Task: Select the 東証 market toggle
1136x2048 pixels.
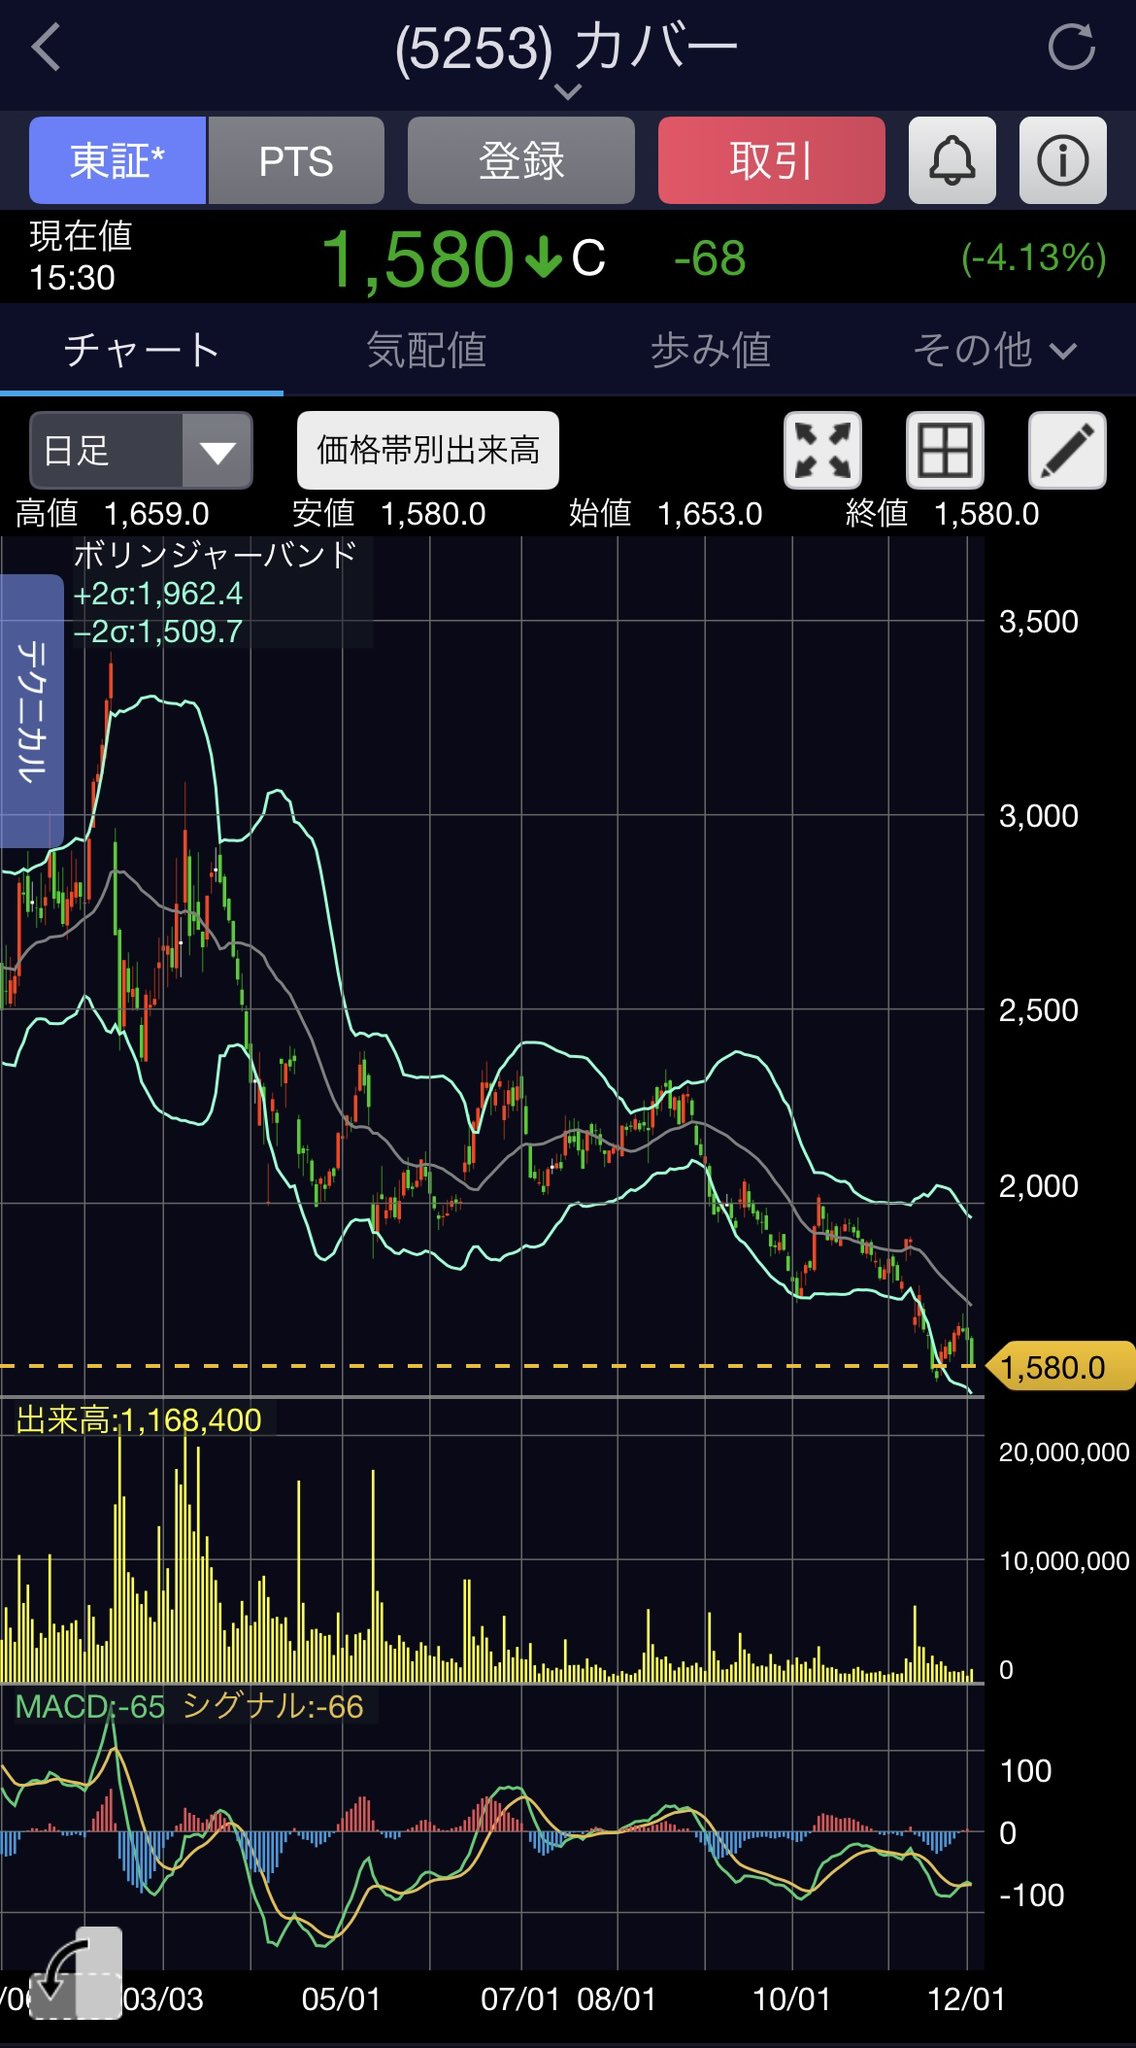Action: click(x=117, y=160)
